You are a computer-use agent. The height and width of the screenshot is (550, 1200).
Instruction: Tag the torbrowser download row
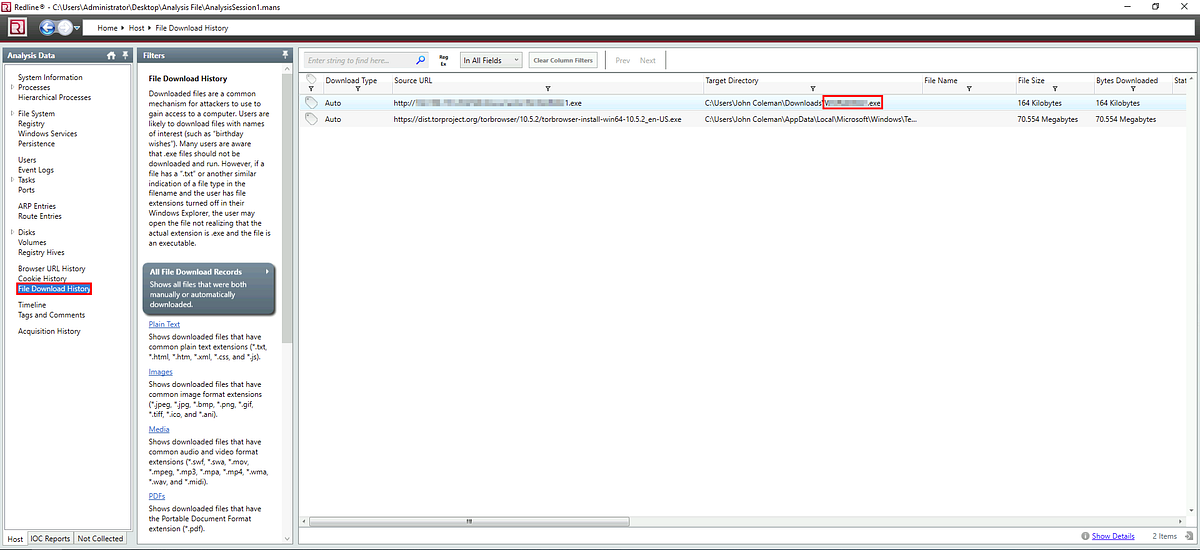(x=311, y=119)
